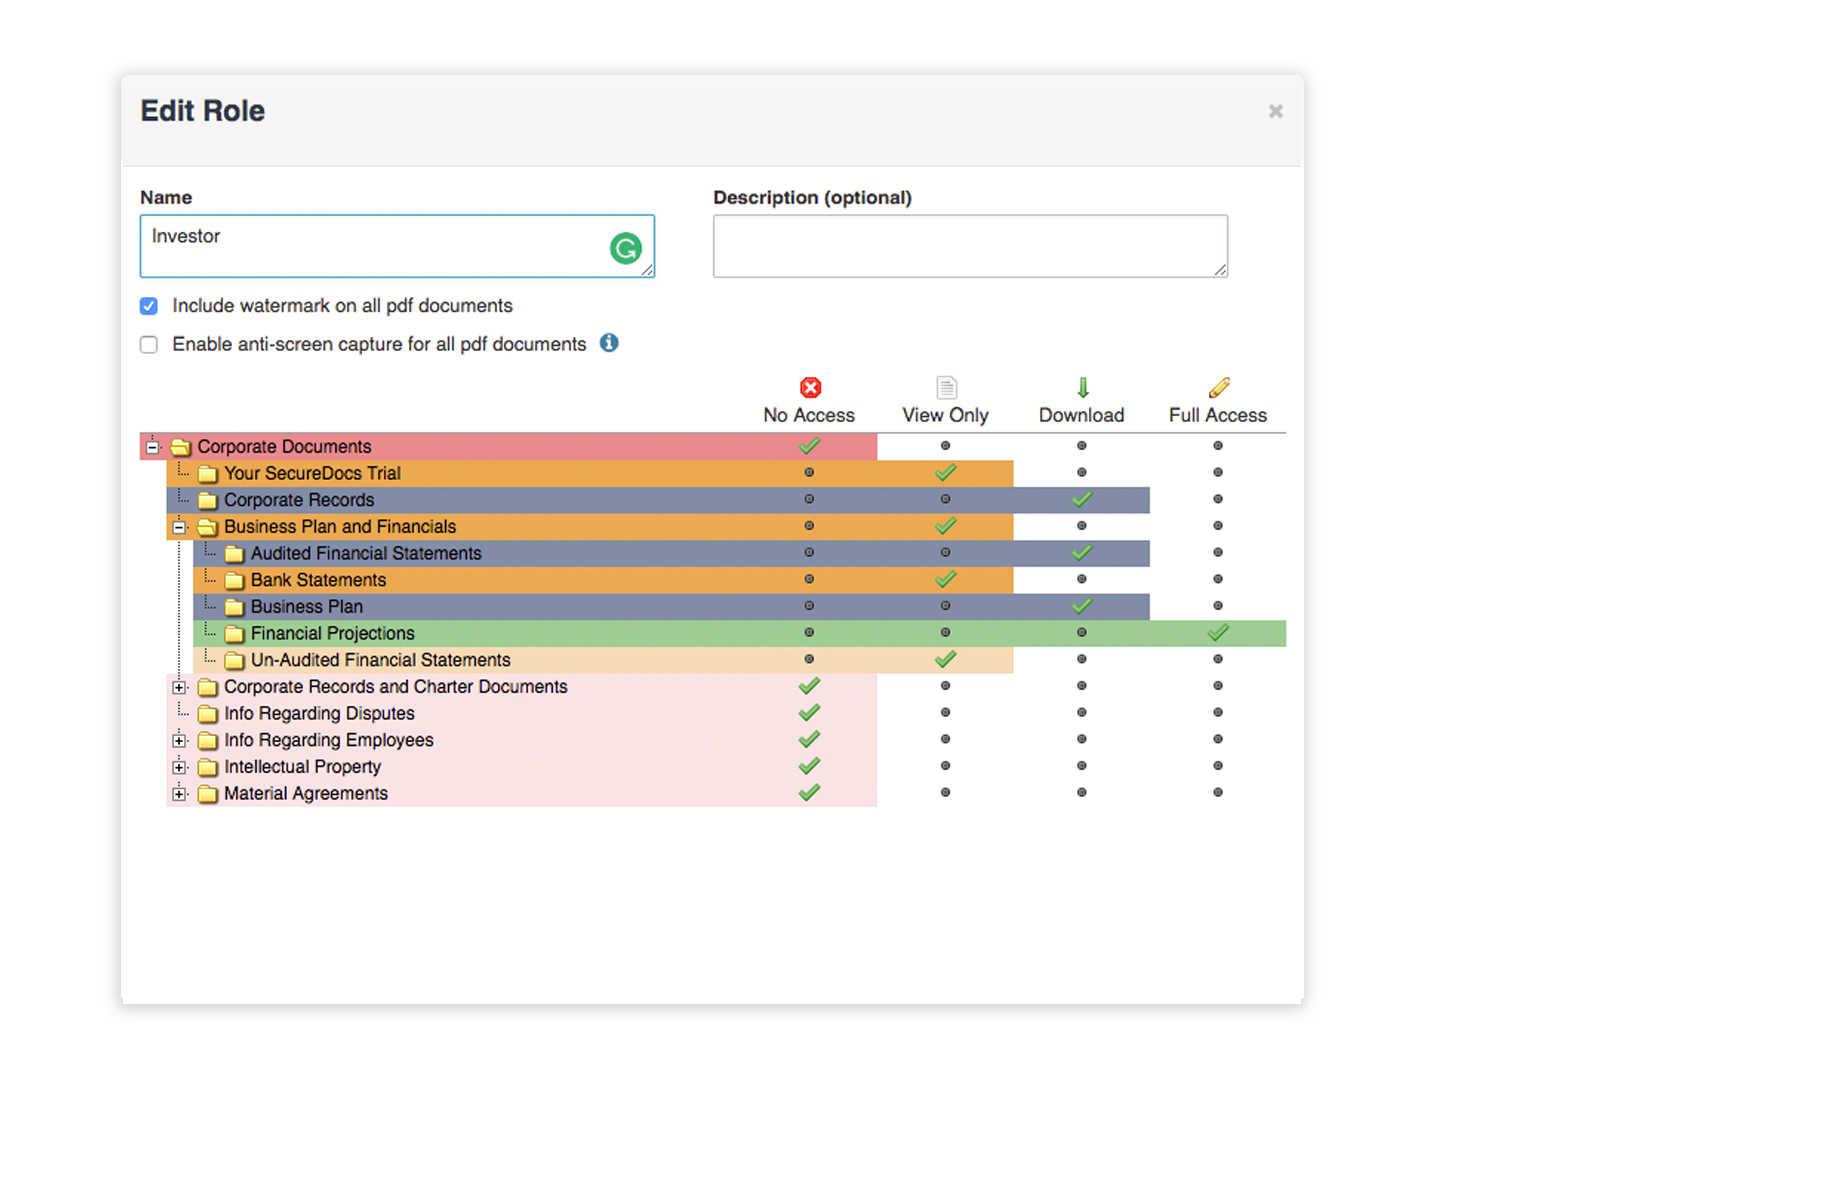Viewport: 1842px width, 1191px height.
Task: Select Material Agreements tree item
Action: tap(305, 794)
